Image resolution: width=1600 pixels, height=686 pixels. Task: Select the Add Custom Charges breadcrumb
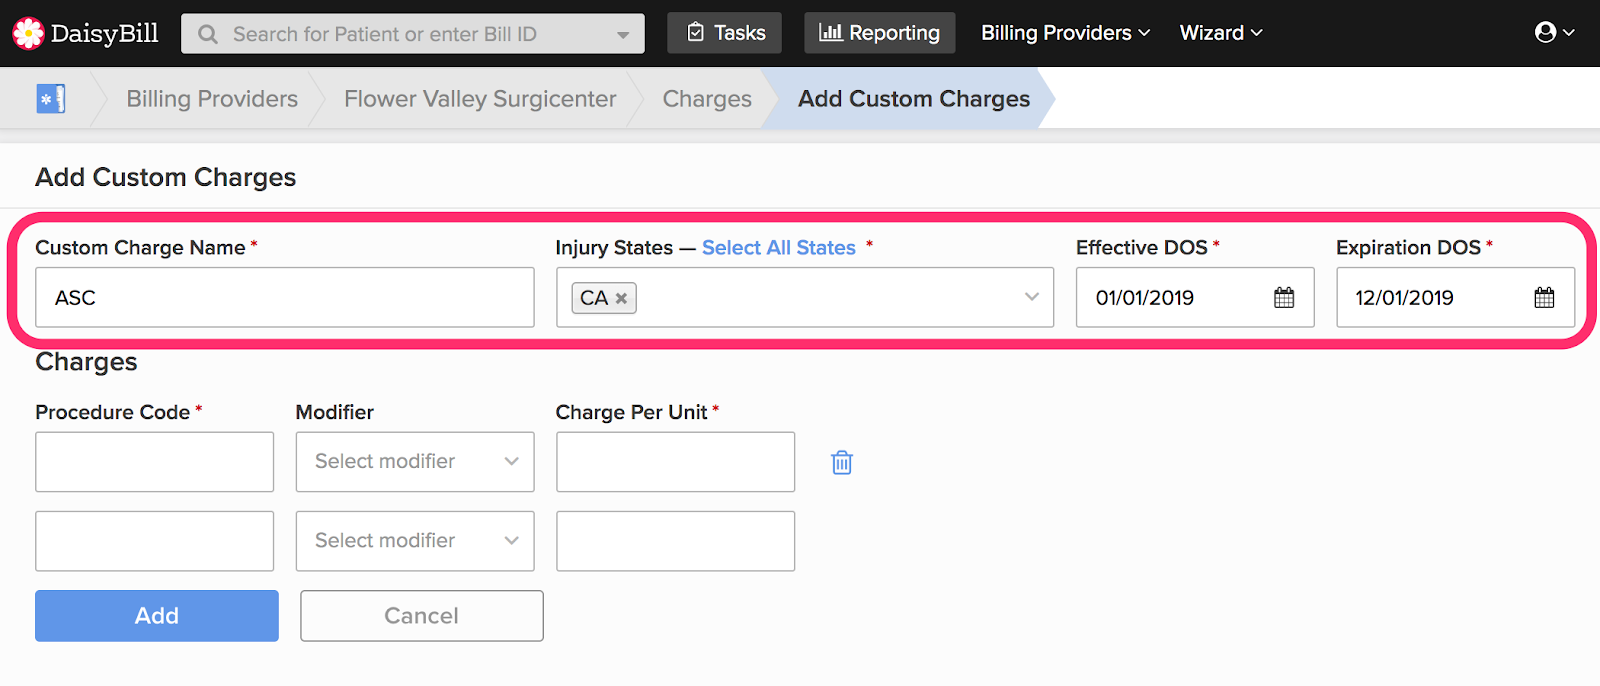coord(914,99)
